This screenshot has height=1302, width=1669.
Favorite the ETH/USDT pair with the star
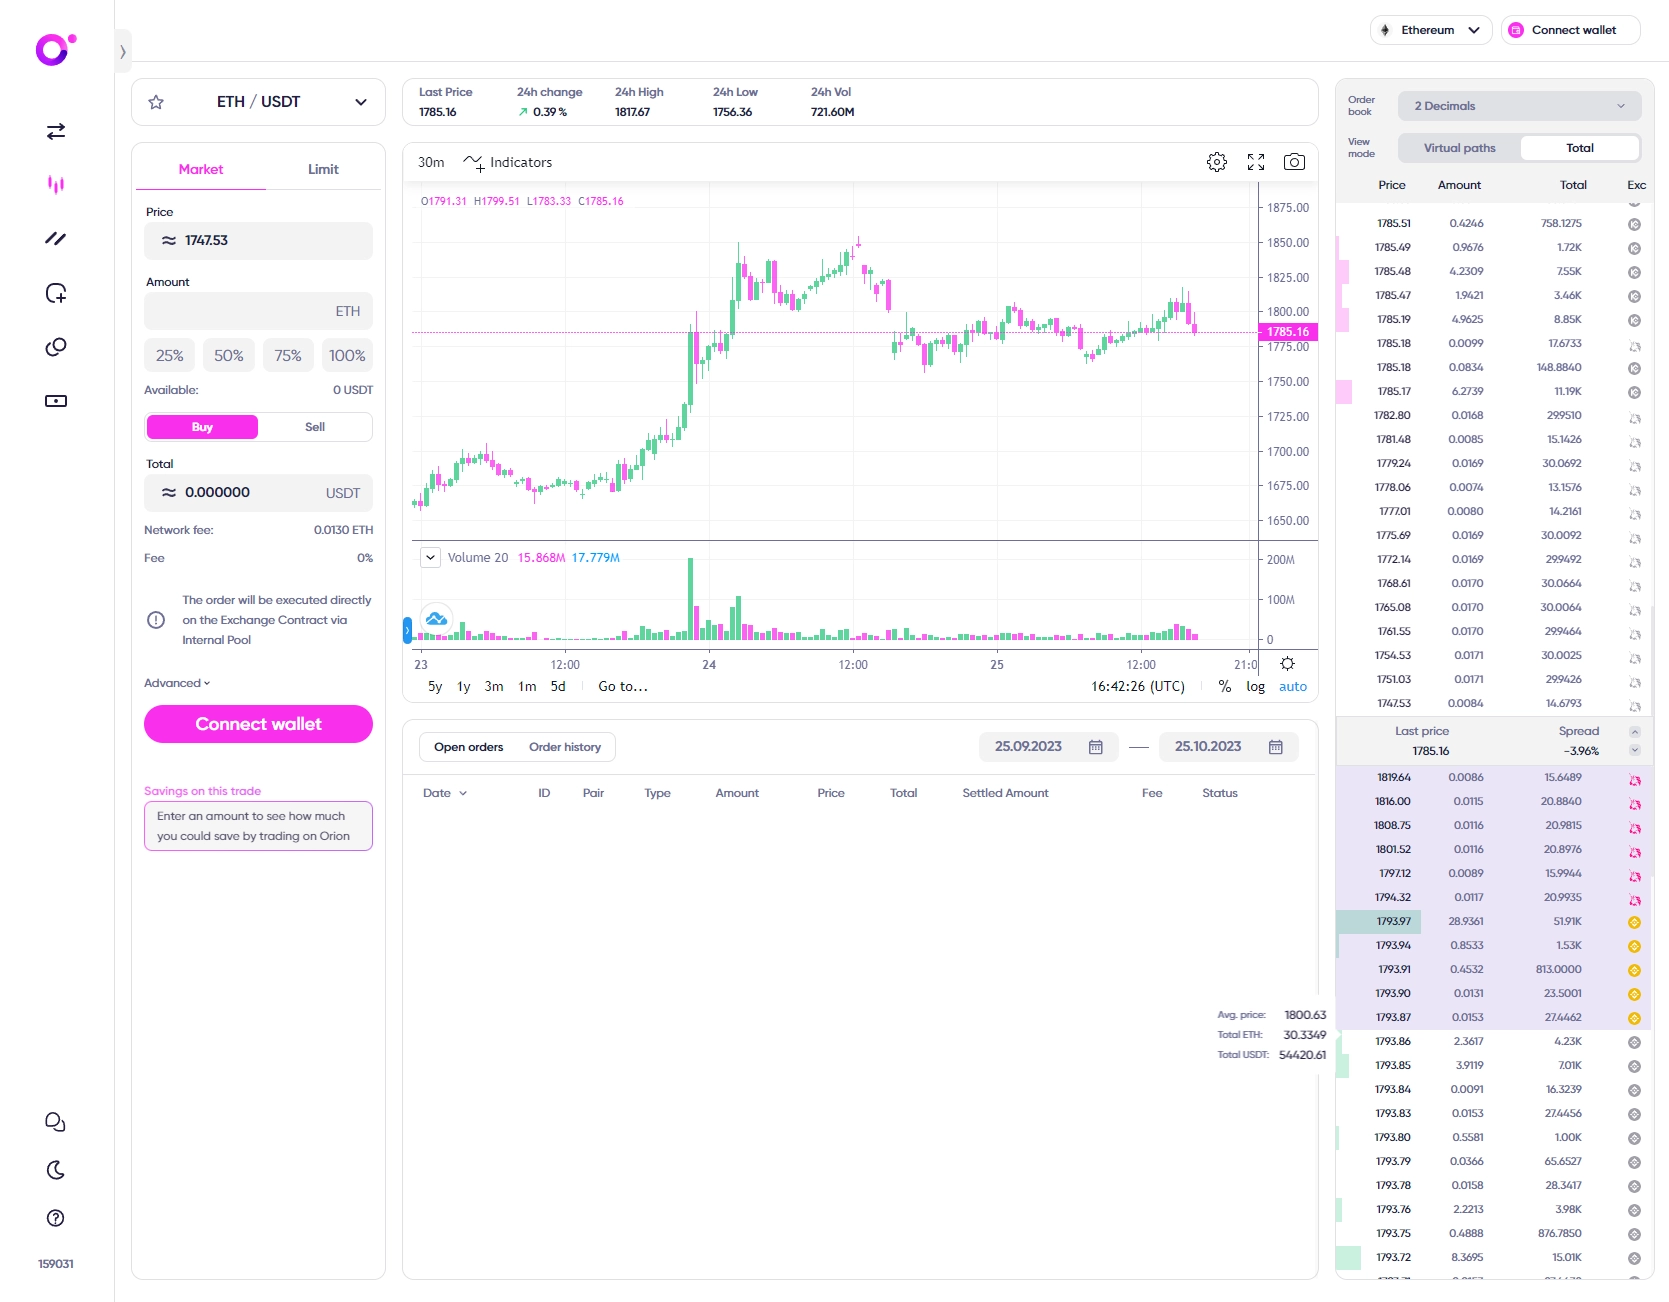pyautogui.click(x=156, y=101)
